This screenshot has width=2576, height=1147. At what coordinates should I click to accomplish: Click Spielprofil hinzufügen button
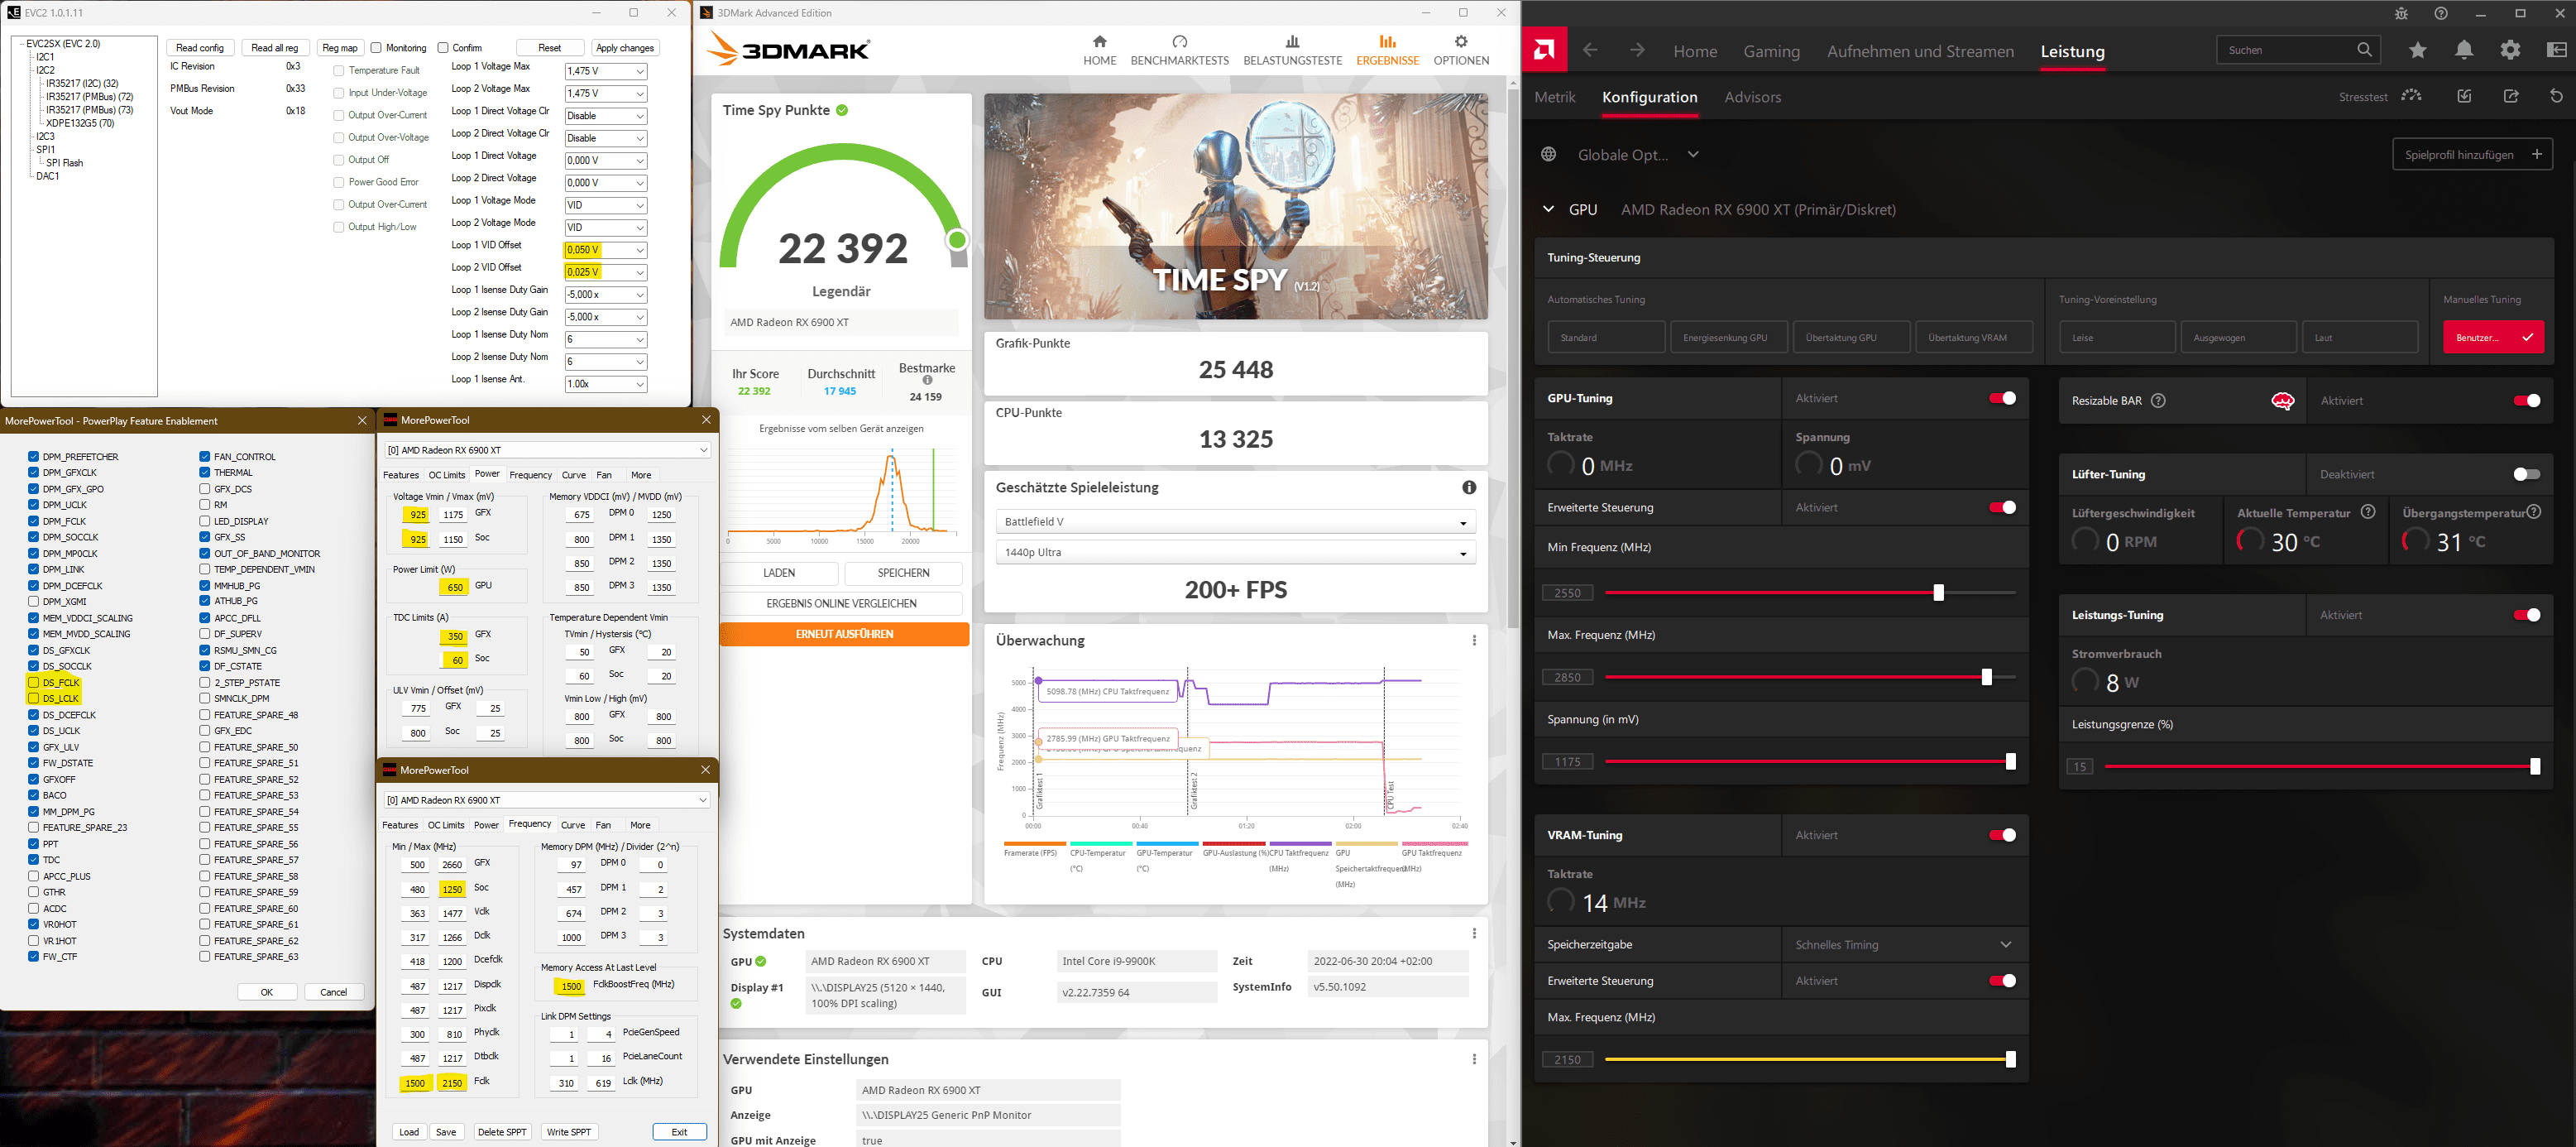tap(2472, 154)
